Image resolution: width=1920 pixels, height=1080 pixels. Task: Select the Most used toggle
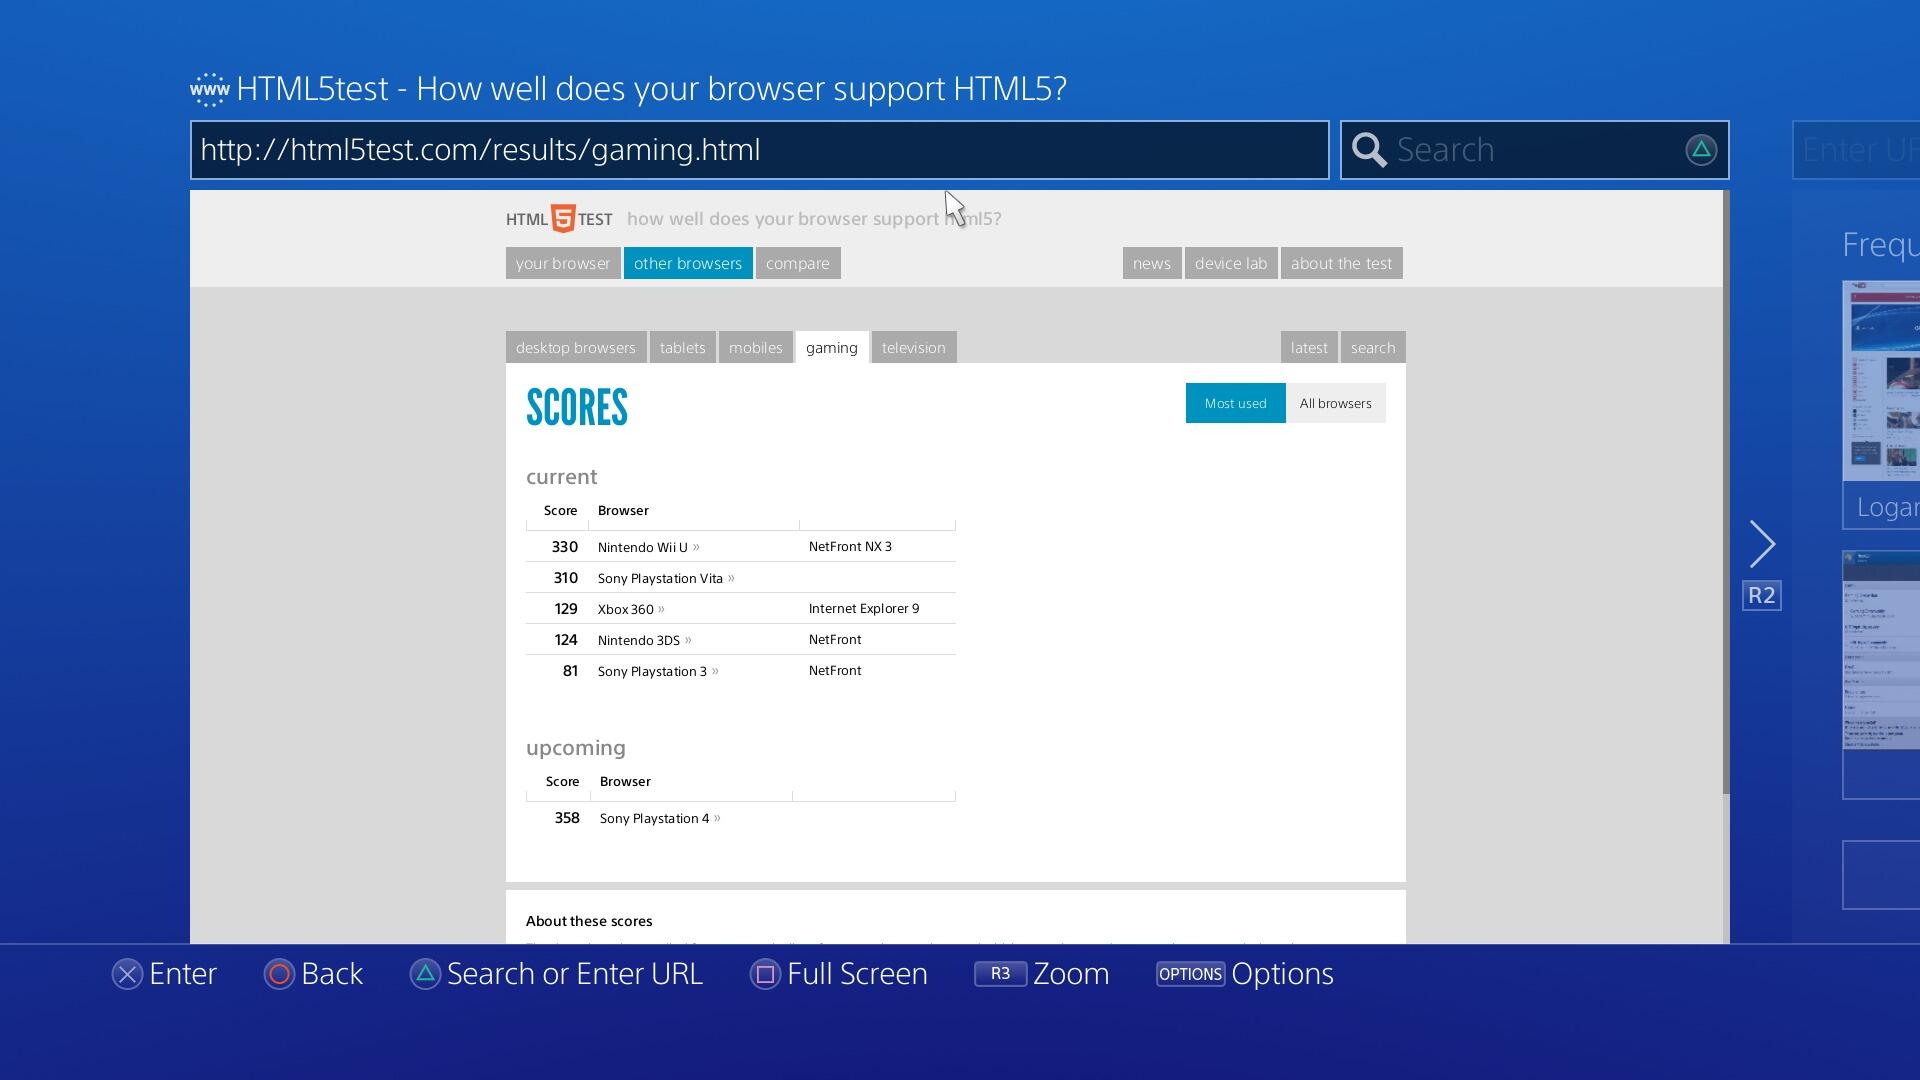(1235, 403)
